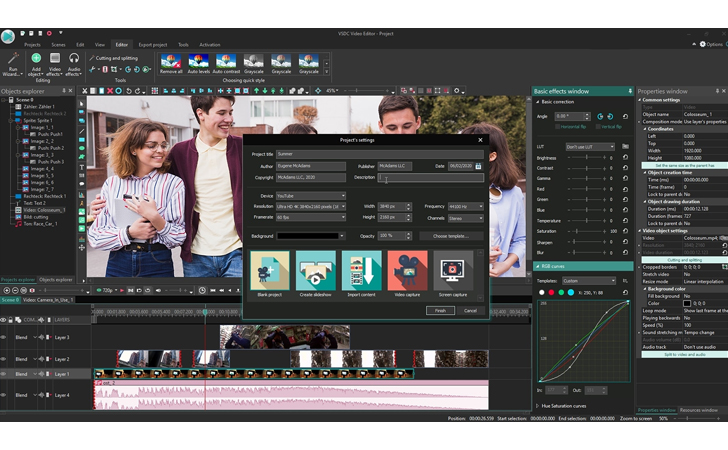The image size is (728, 450).
Task: Apply the Auto levels quick style
Action: 198,64
